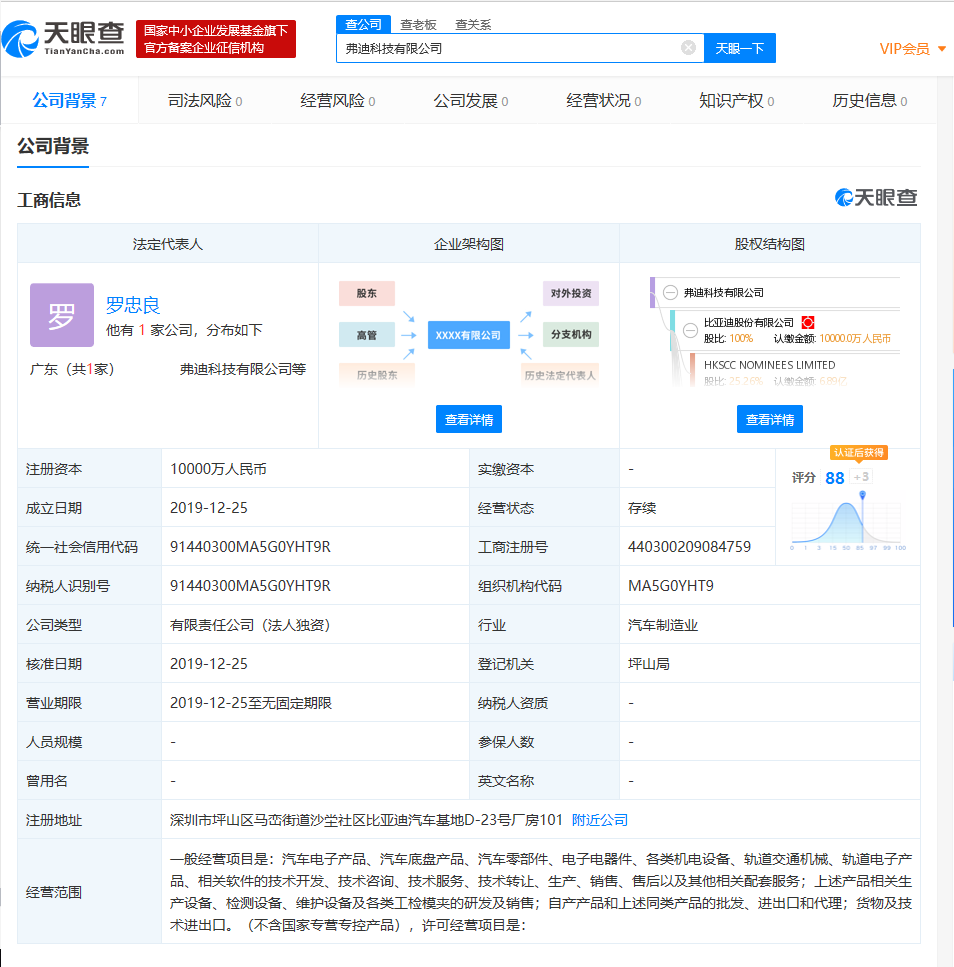Viewport: 954px width, 967px height.
Task: Open the 公司发展 tab
Action: 471,101
